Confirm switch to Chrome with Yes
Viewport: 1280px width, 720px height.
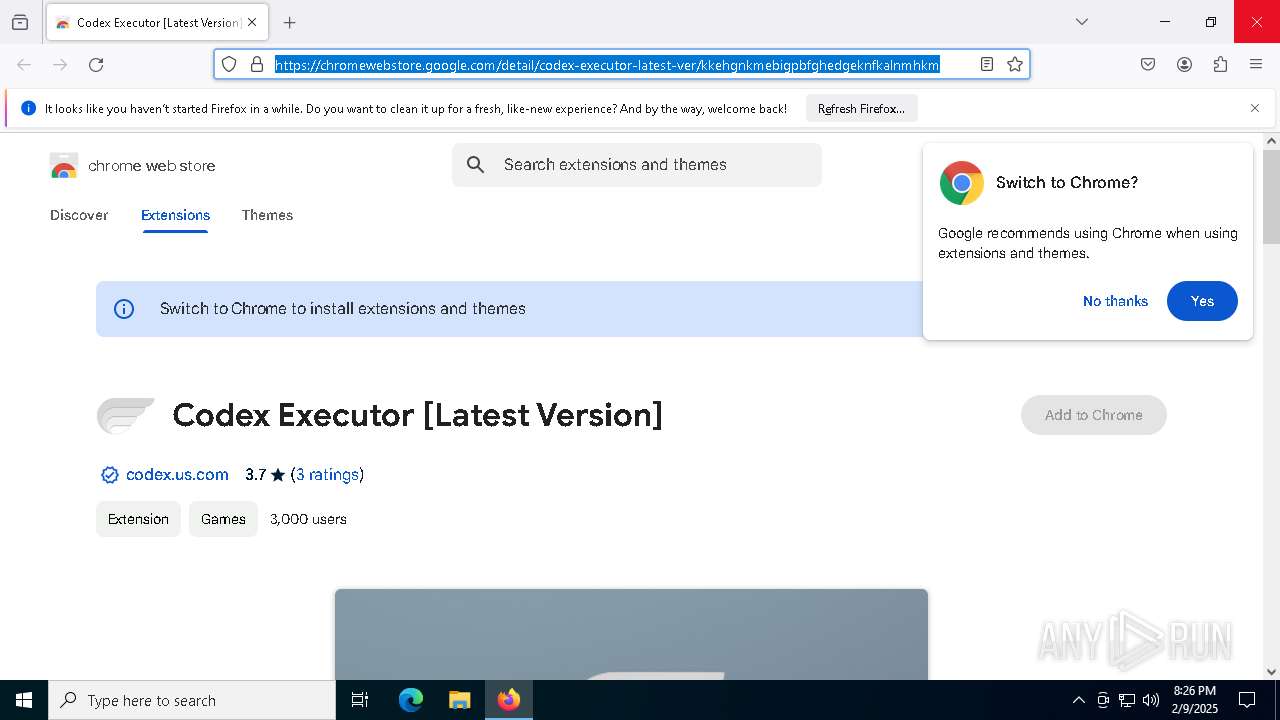(x=1202, y=301)
